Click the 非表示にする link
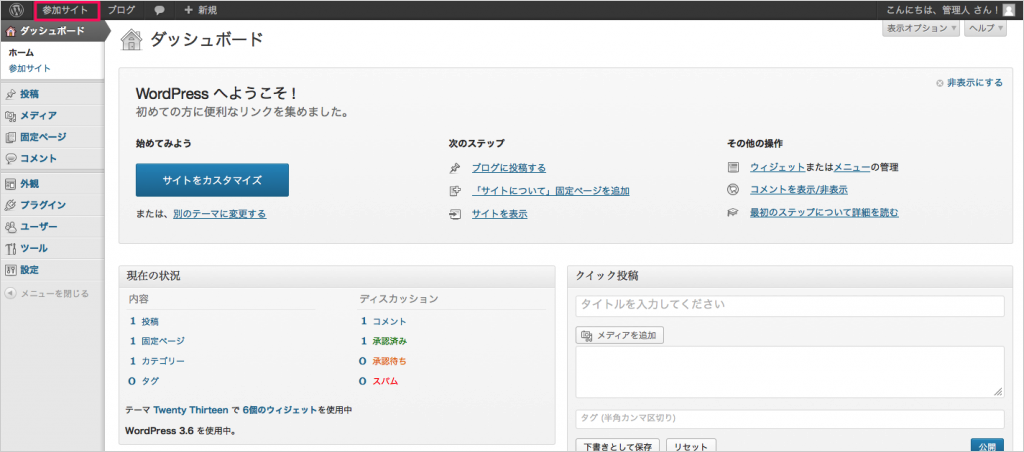The image size is (1024, 452). [974, 82]
